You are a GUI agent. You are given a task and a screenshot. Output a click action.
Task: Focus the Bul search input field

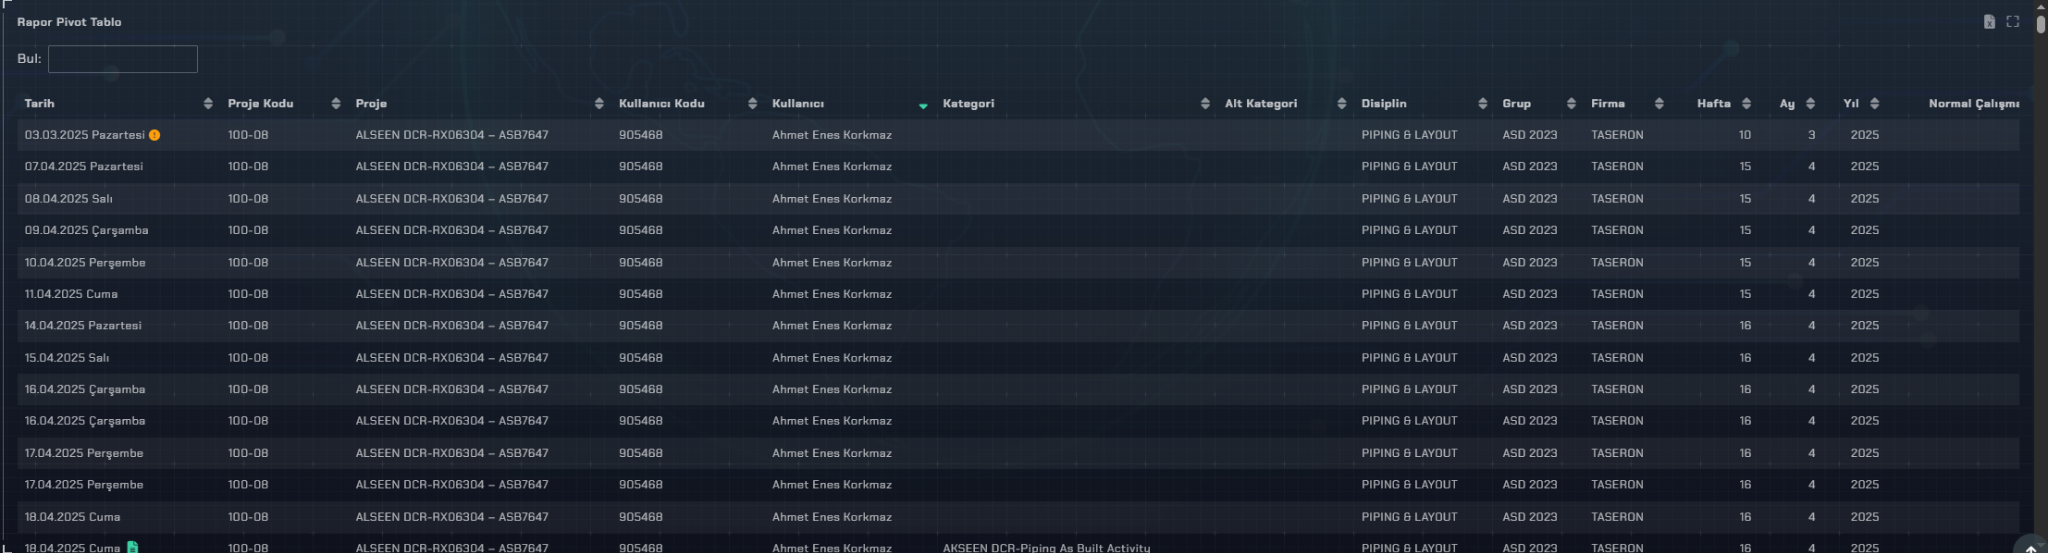coord(123,59)
